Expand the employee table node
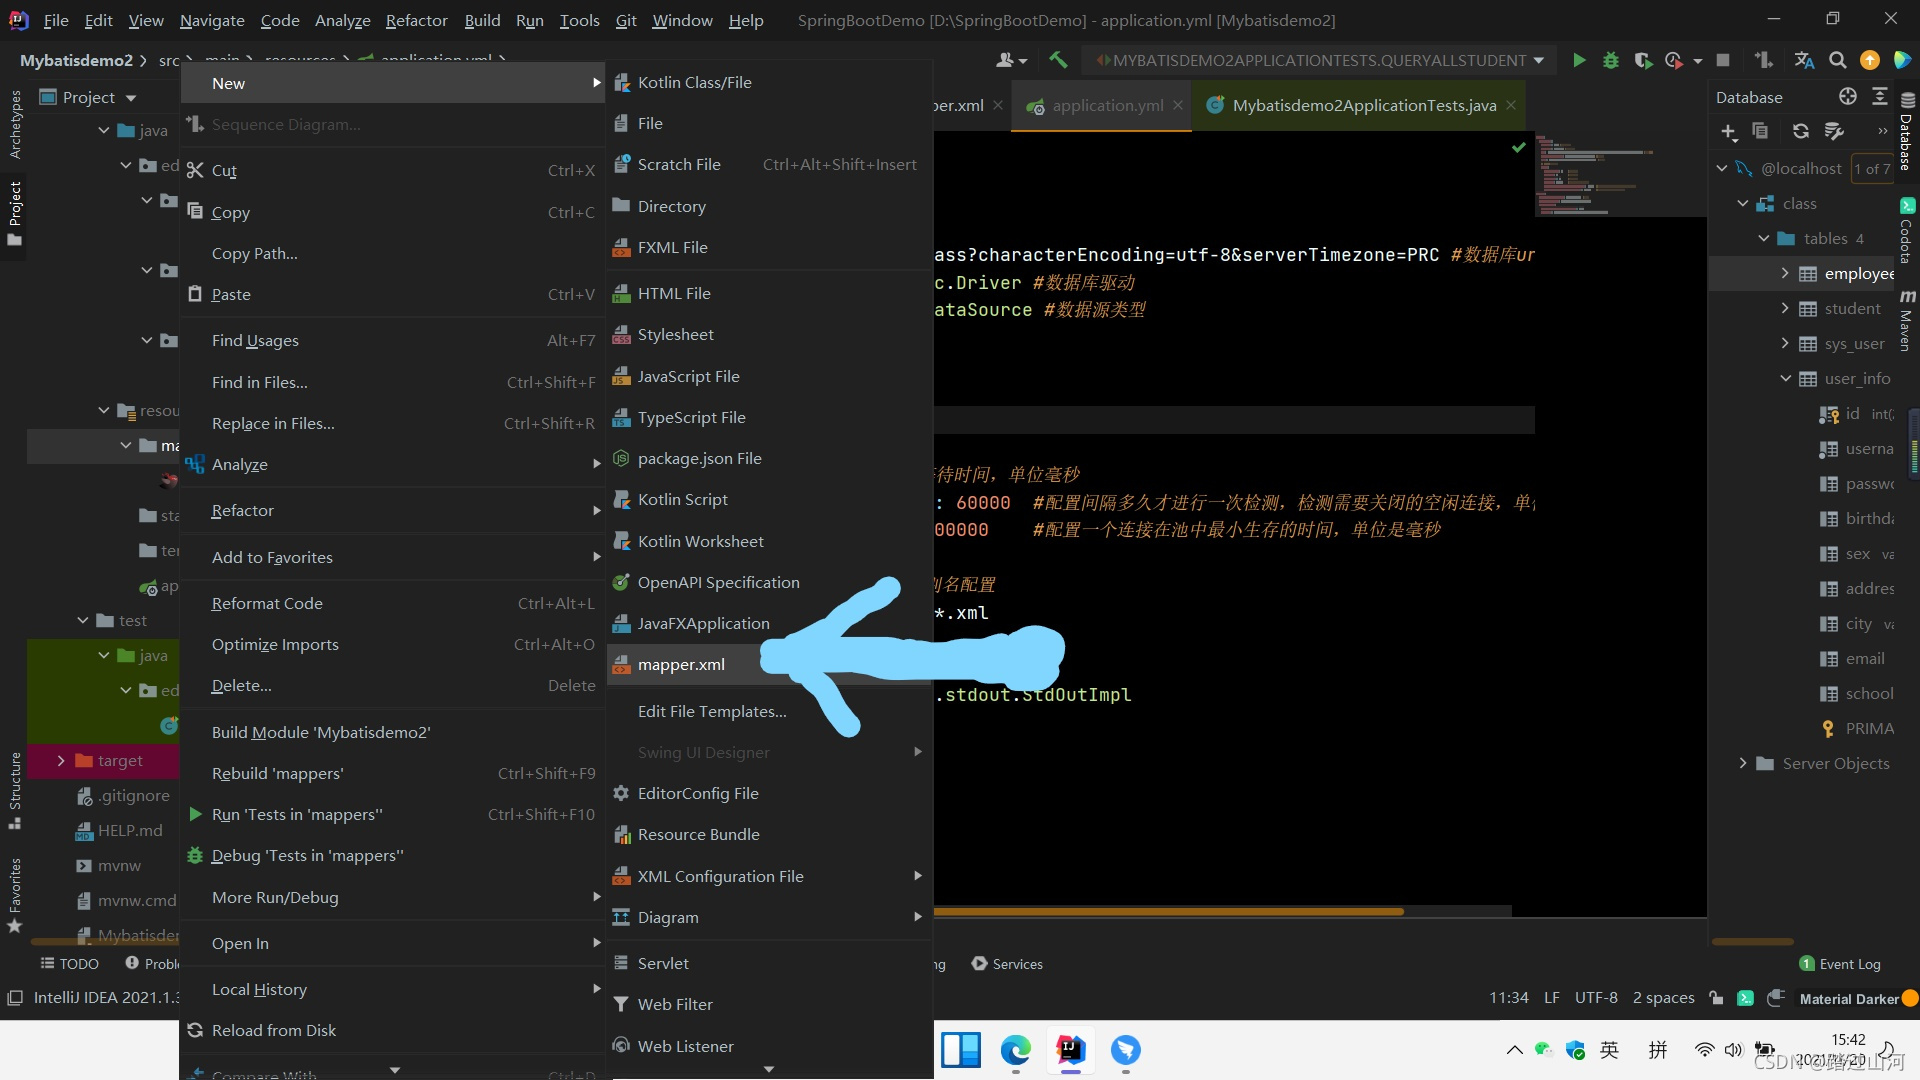Screen dimensions: 1920x1080 1785,272
